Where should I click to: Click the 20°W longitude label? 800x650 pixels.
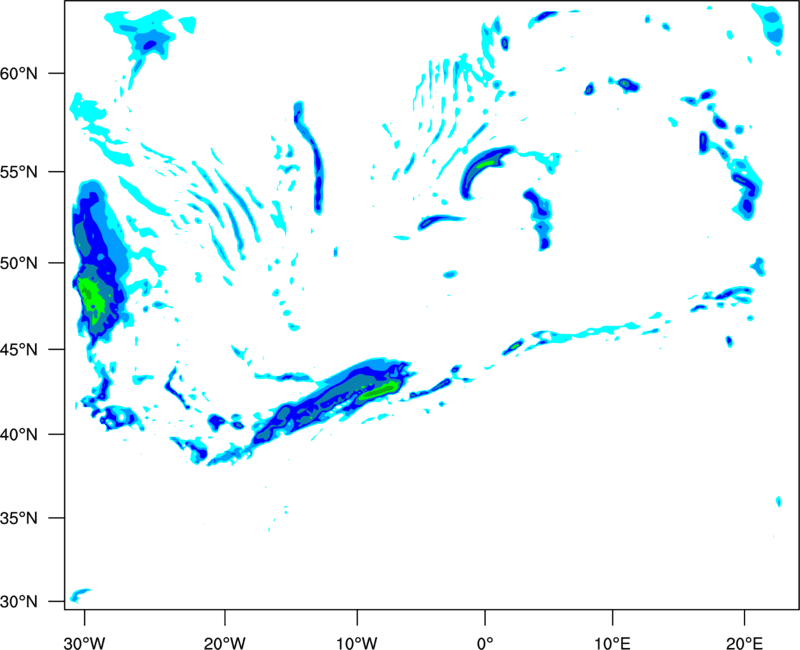225,643
